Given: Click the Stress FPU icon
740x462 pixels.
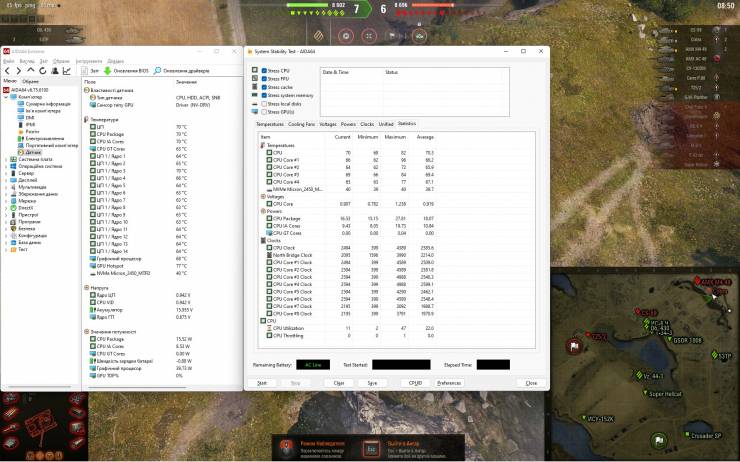Looking at the screenshot, I should coord(255,78).
